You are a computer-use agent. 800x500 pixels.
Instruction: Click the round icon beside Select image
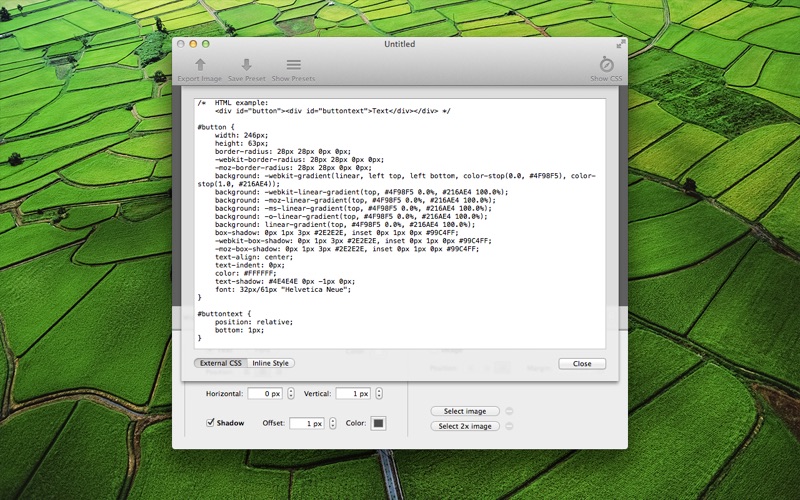(508, 411)
